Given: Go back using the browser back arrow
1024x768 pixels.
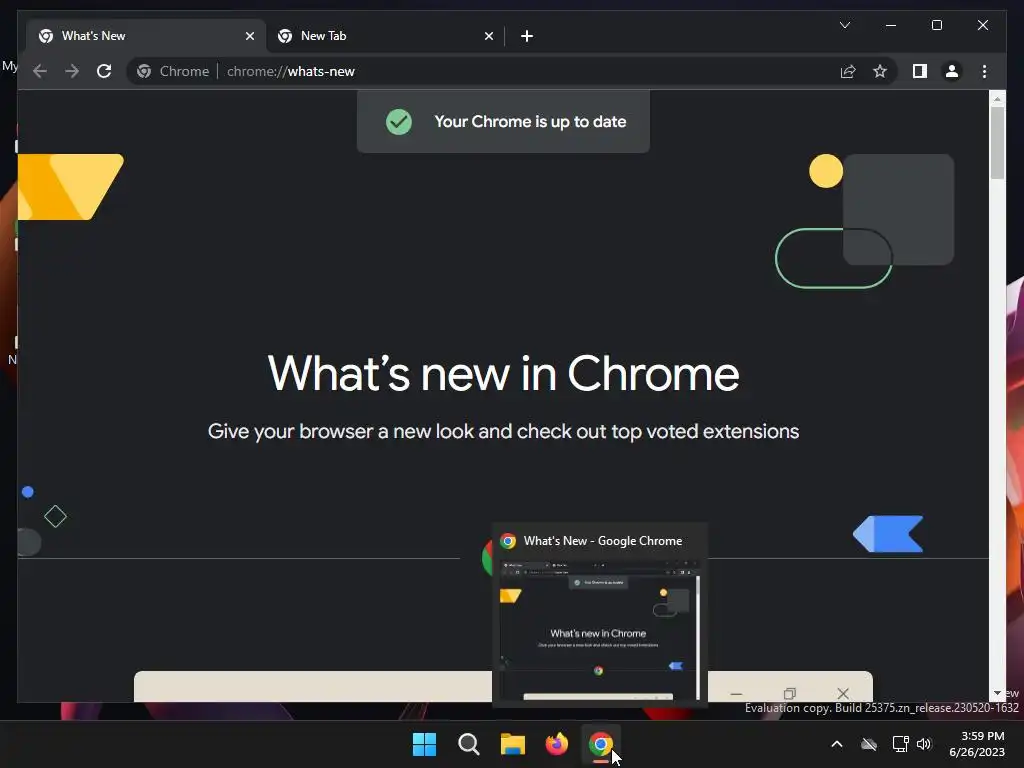Looking at the screenshot, I should (40, 71).
